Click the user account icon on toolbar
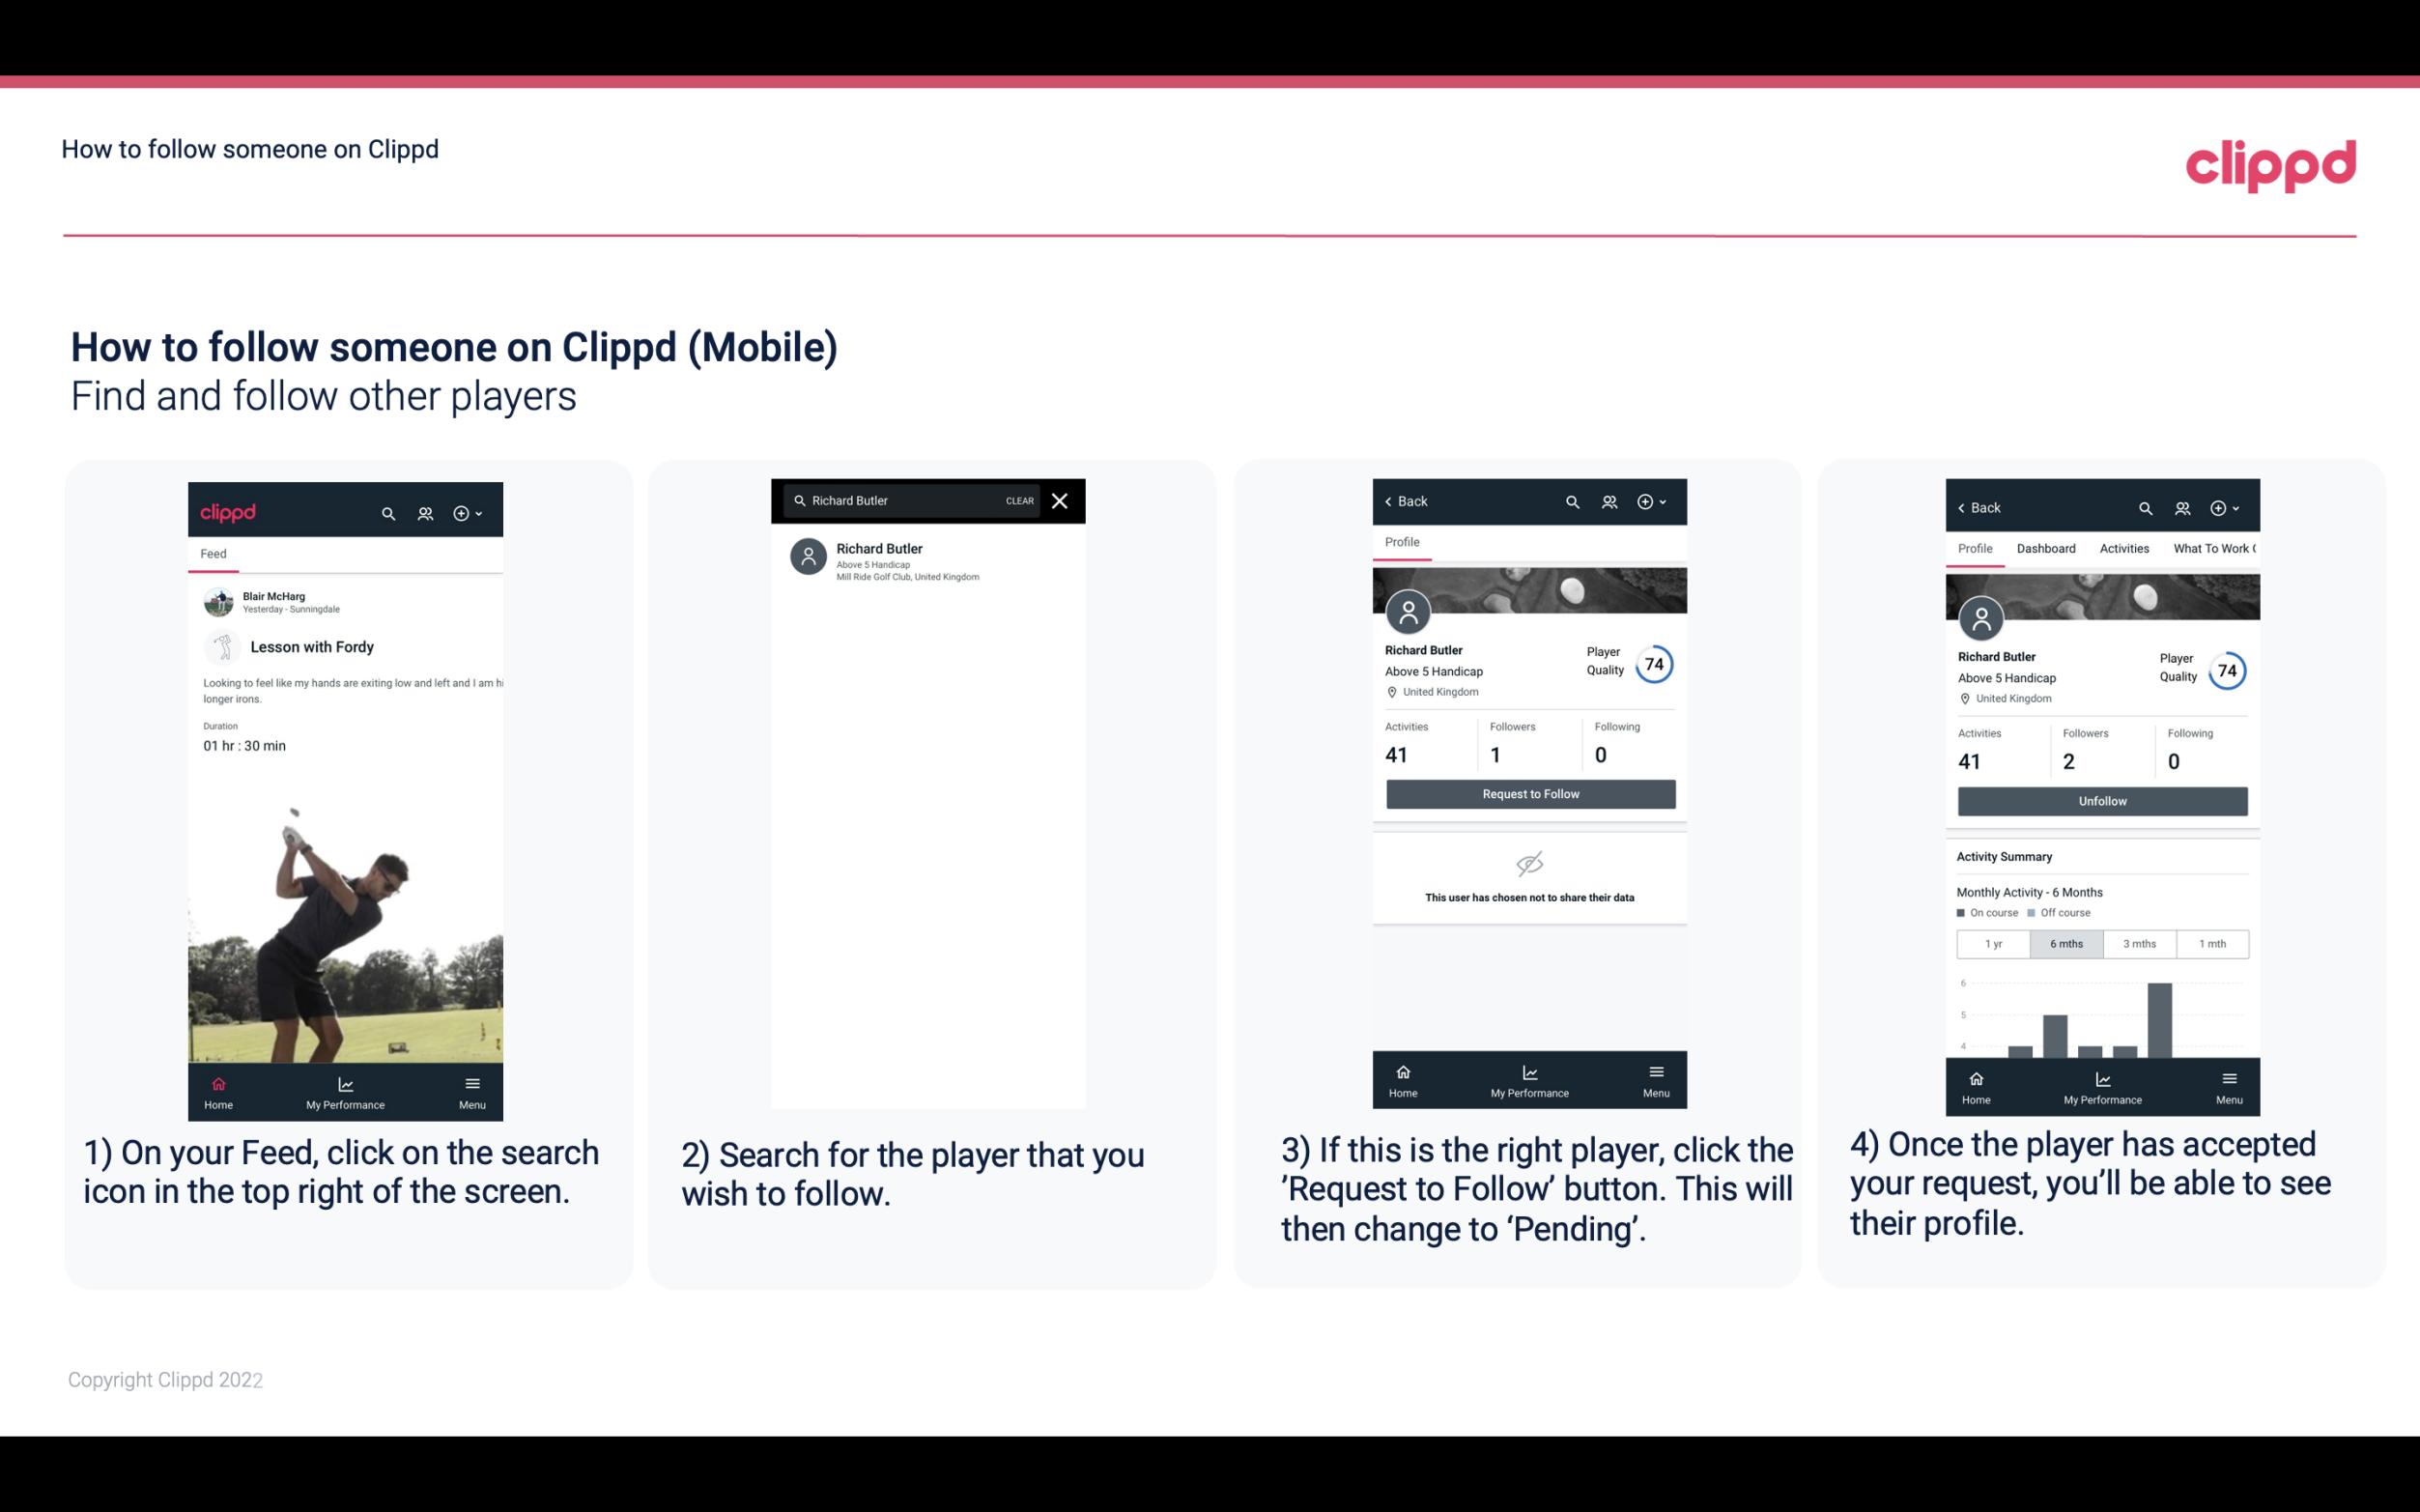The height and width of the screenshot is (1512, 2420). coord(423,512)
